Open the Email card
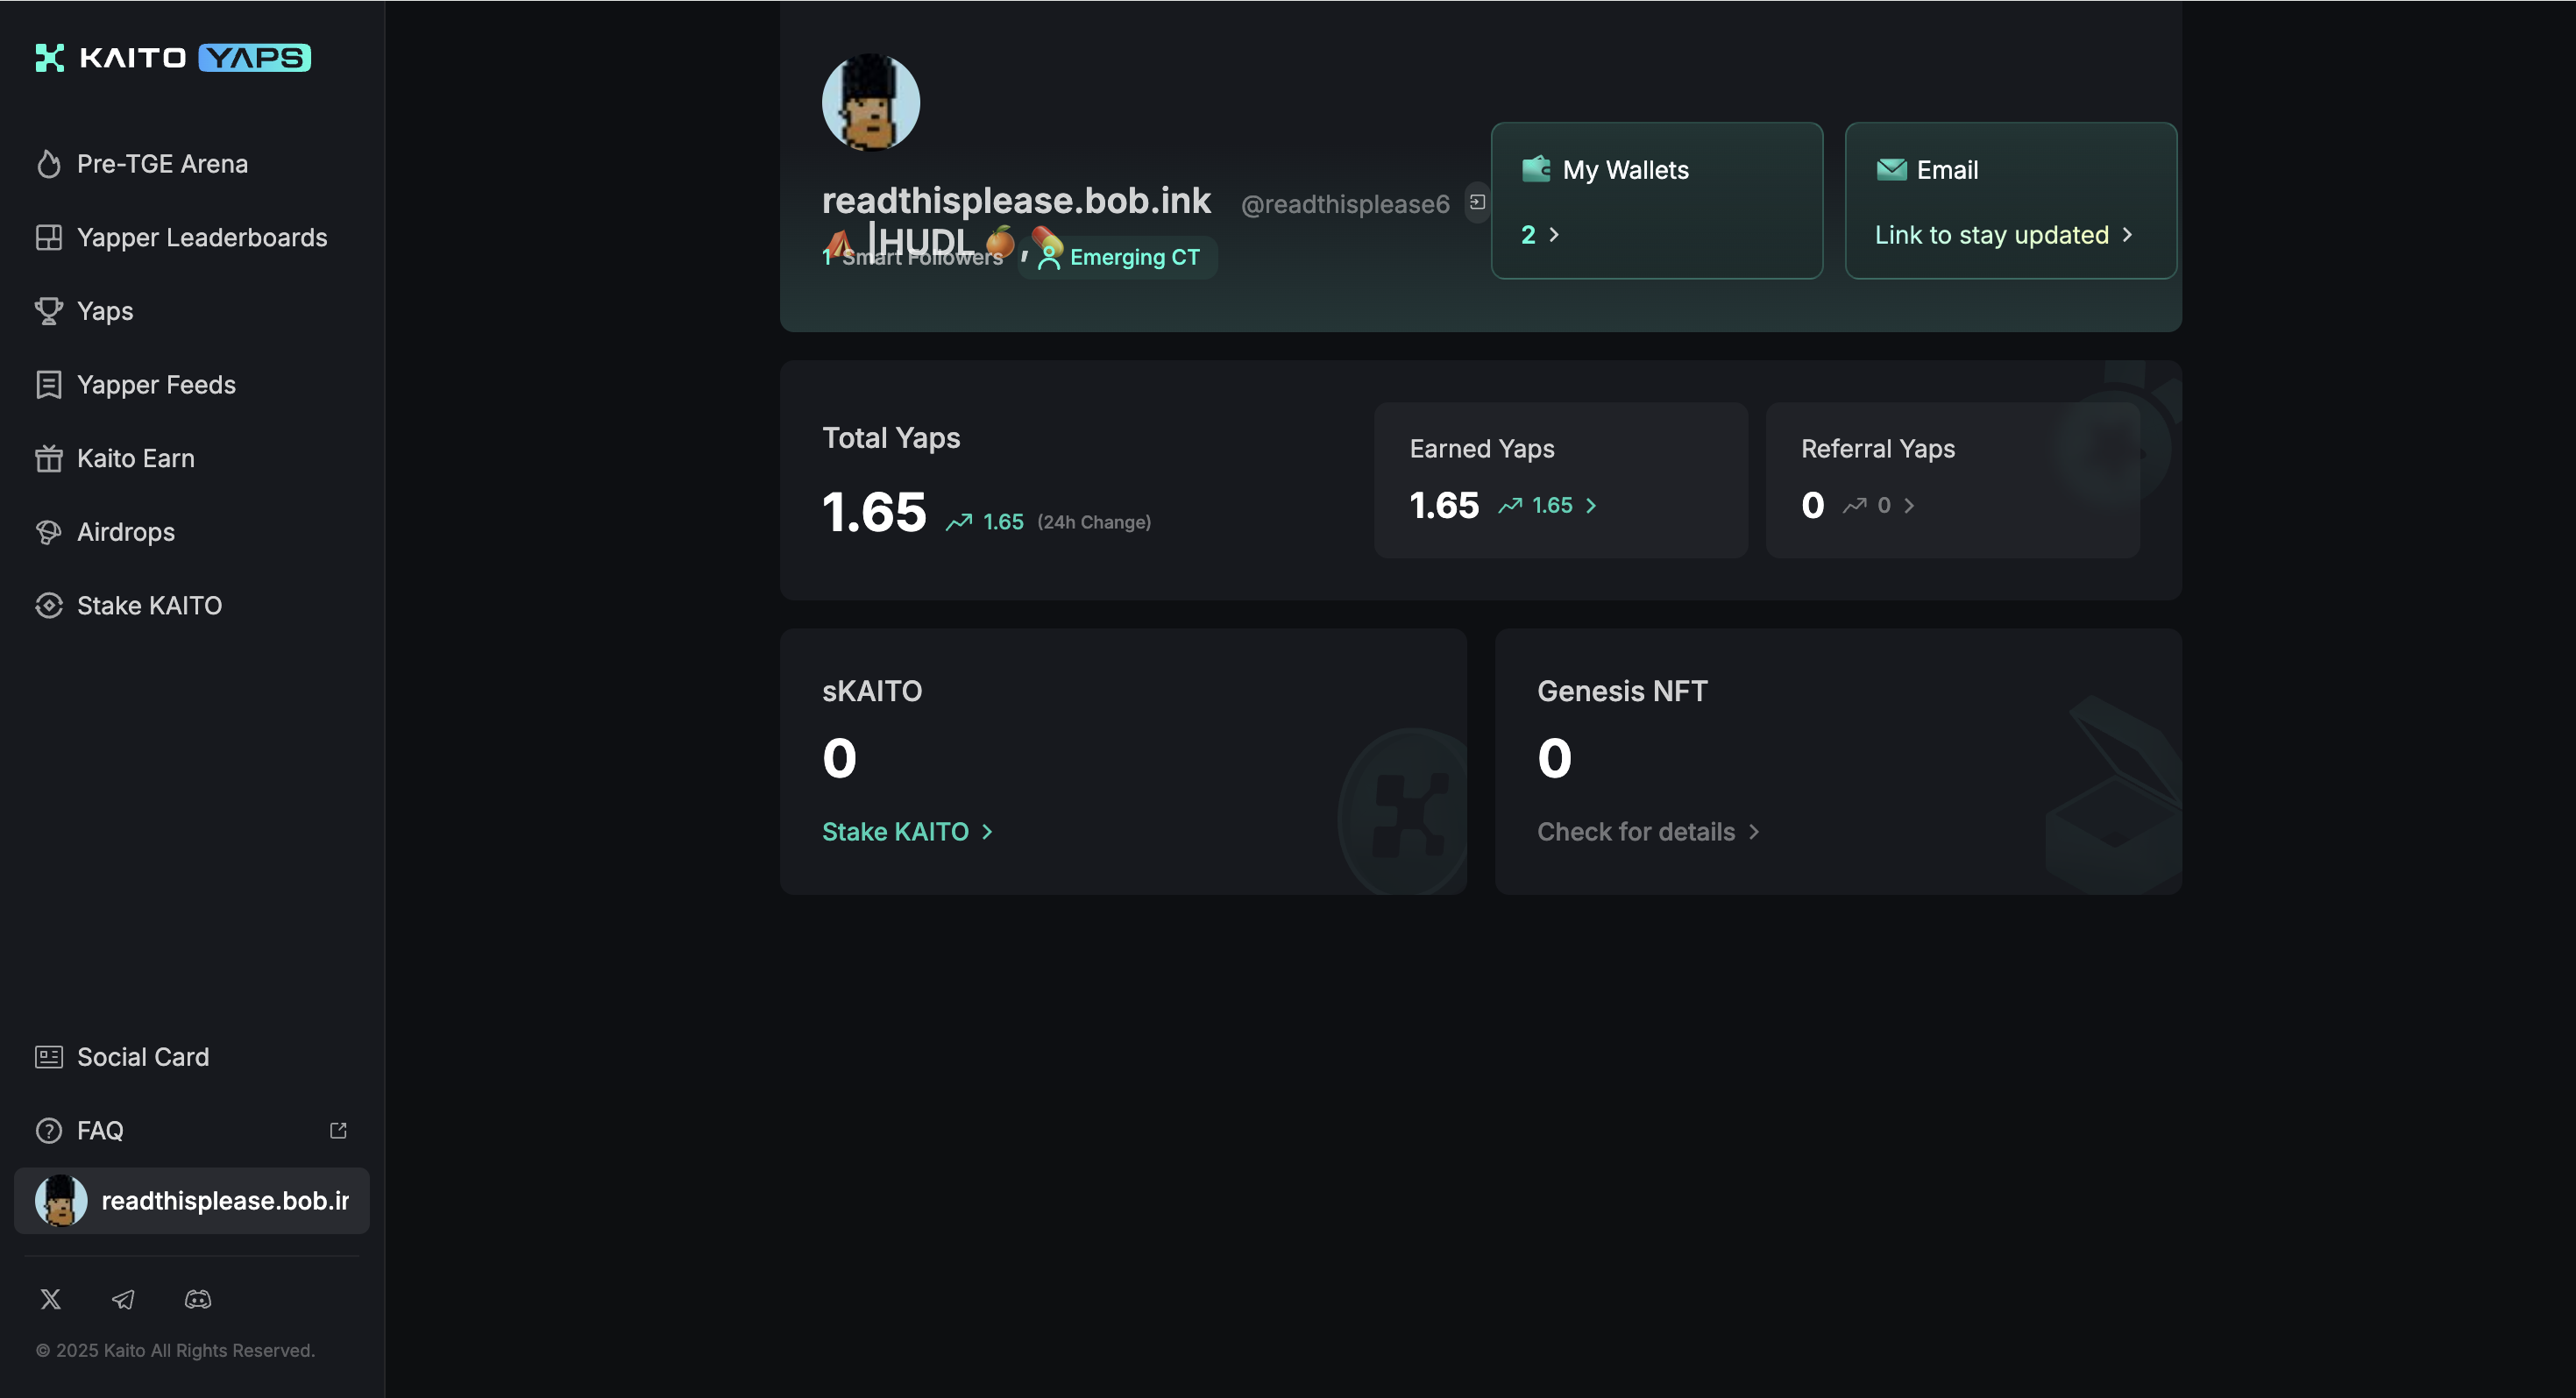 click(2011, 200)
